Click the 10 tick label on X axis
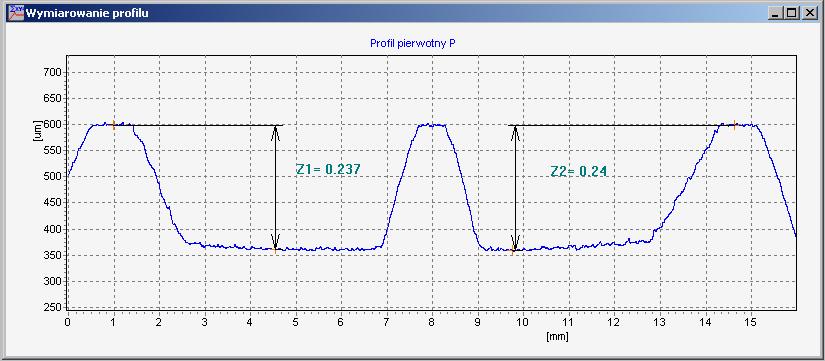Image resolution: width=825 pixels, height=361 pixels. point(523,322)
